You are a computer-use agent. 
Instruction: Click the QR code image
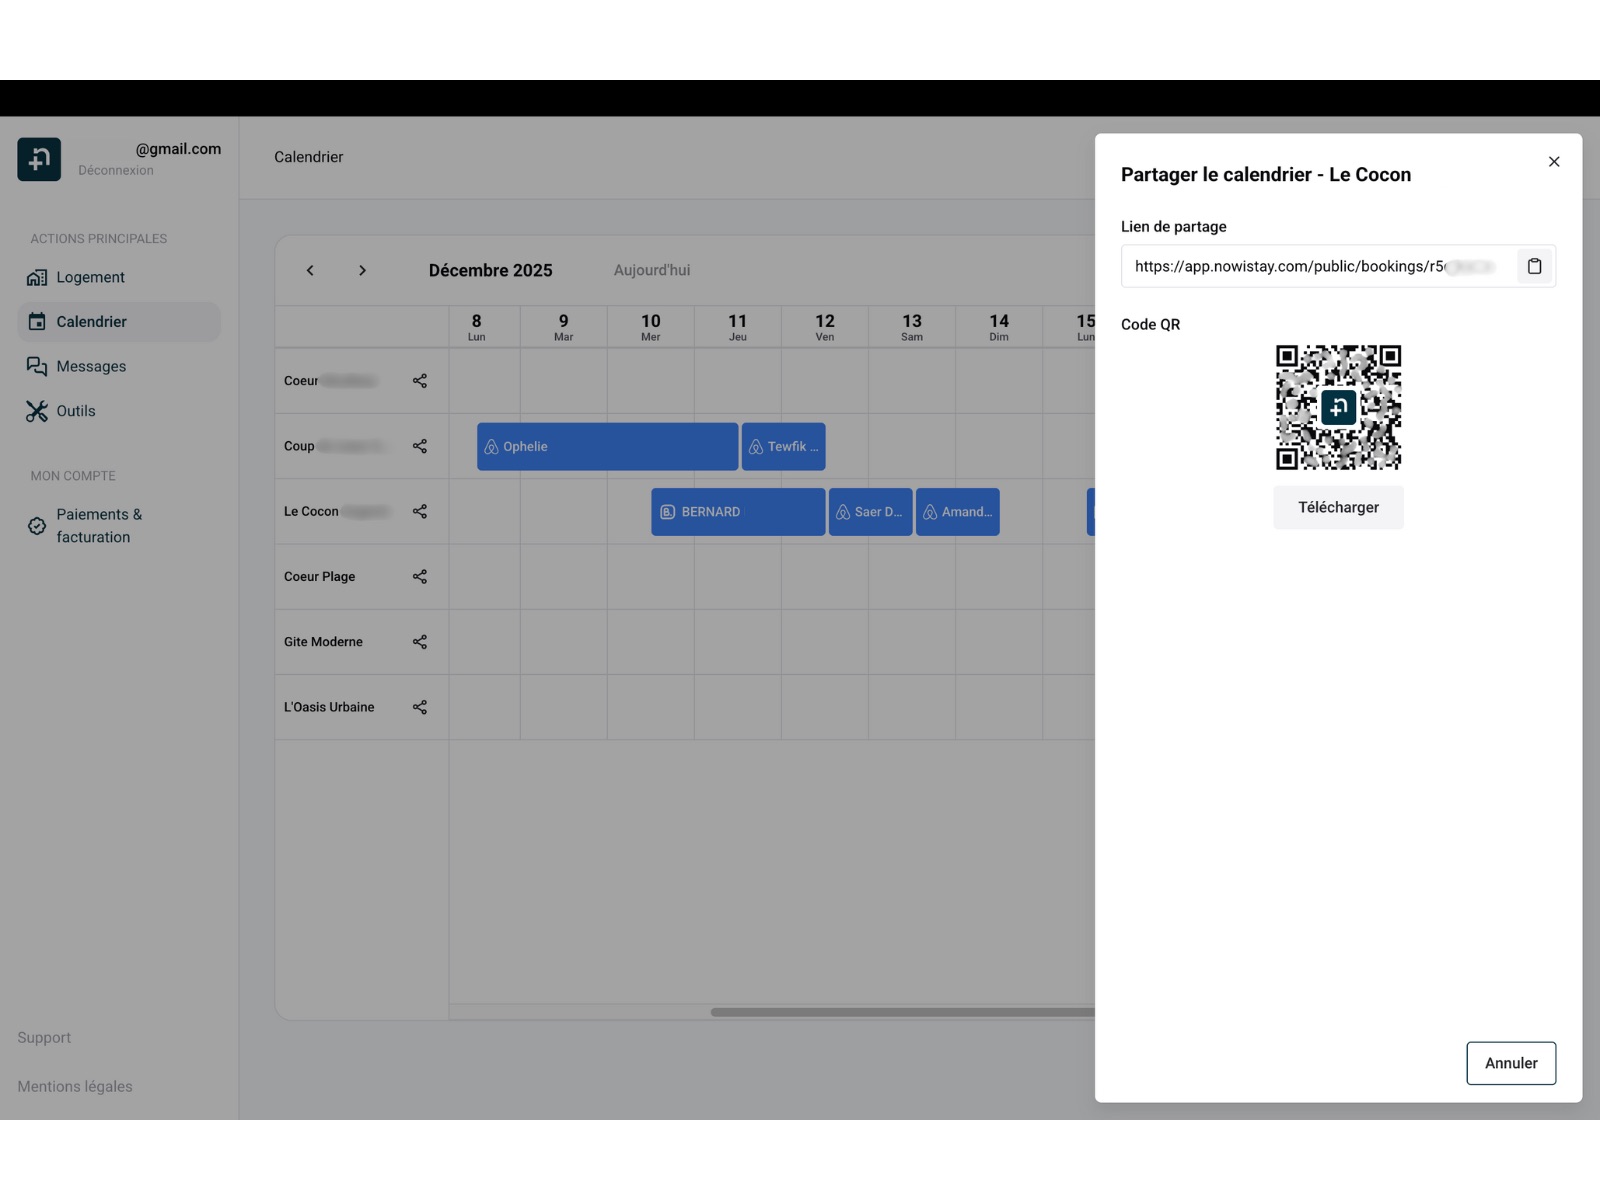pos(1338,407)
